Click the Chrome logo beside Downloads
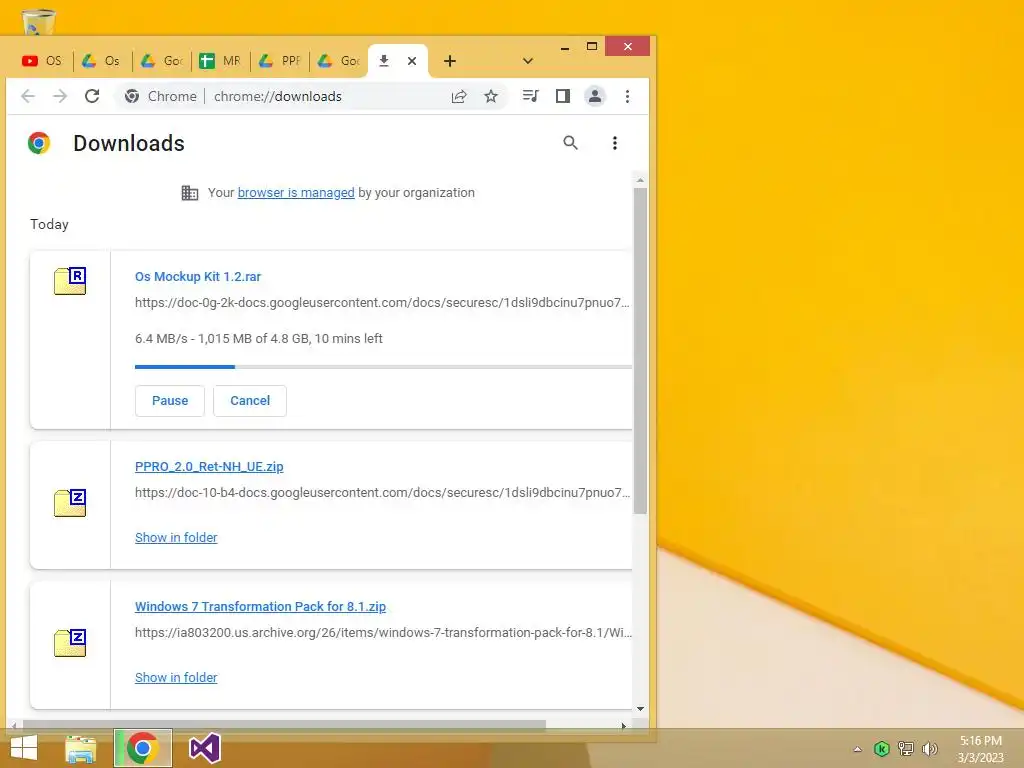 [x=39, y=142]
